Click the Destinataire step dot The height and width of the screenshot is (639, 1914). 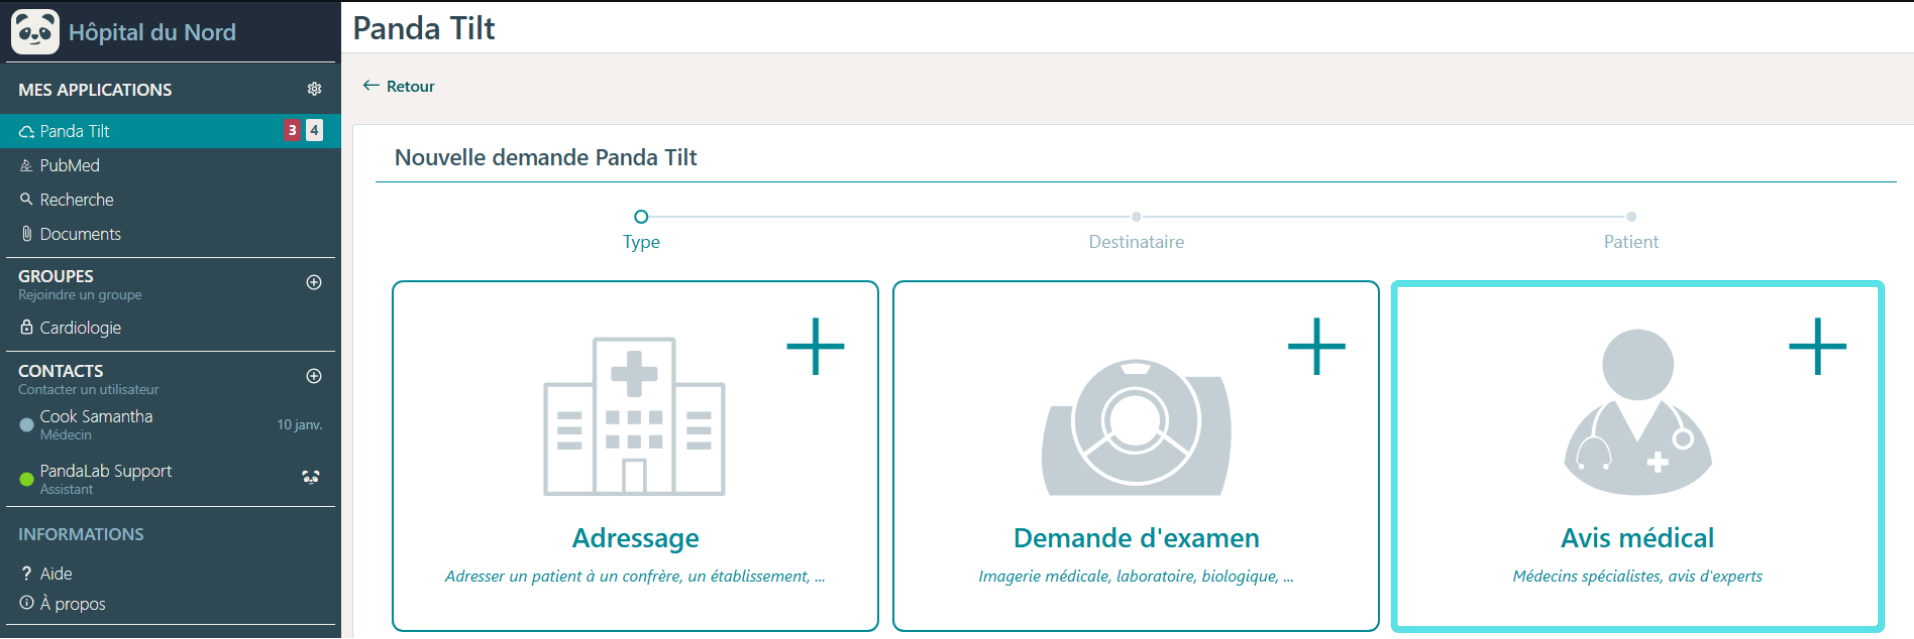click(x=1136, y=216)
